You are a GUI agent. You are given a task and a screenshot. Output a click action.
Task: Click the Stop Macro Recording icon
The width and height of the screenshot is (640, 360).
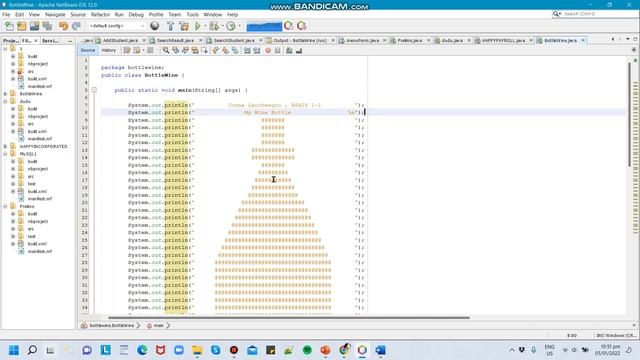click(278, 51)
